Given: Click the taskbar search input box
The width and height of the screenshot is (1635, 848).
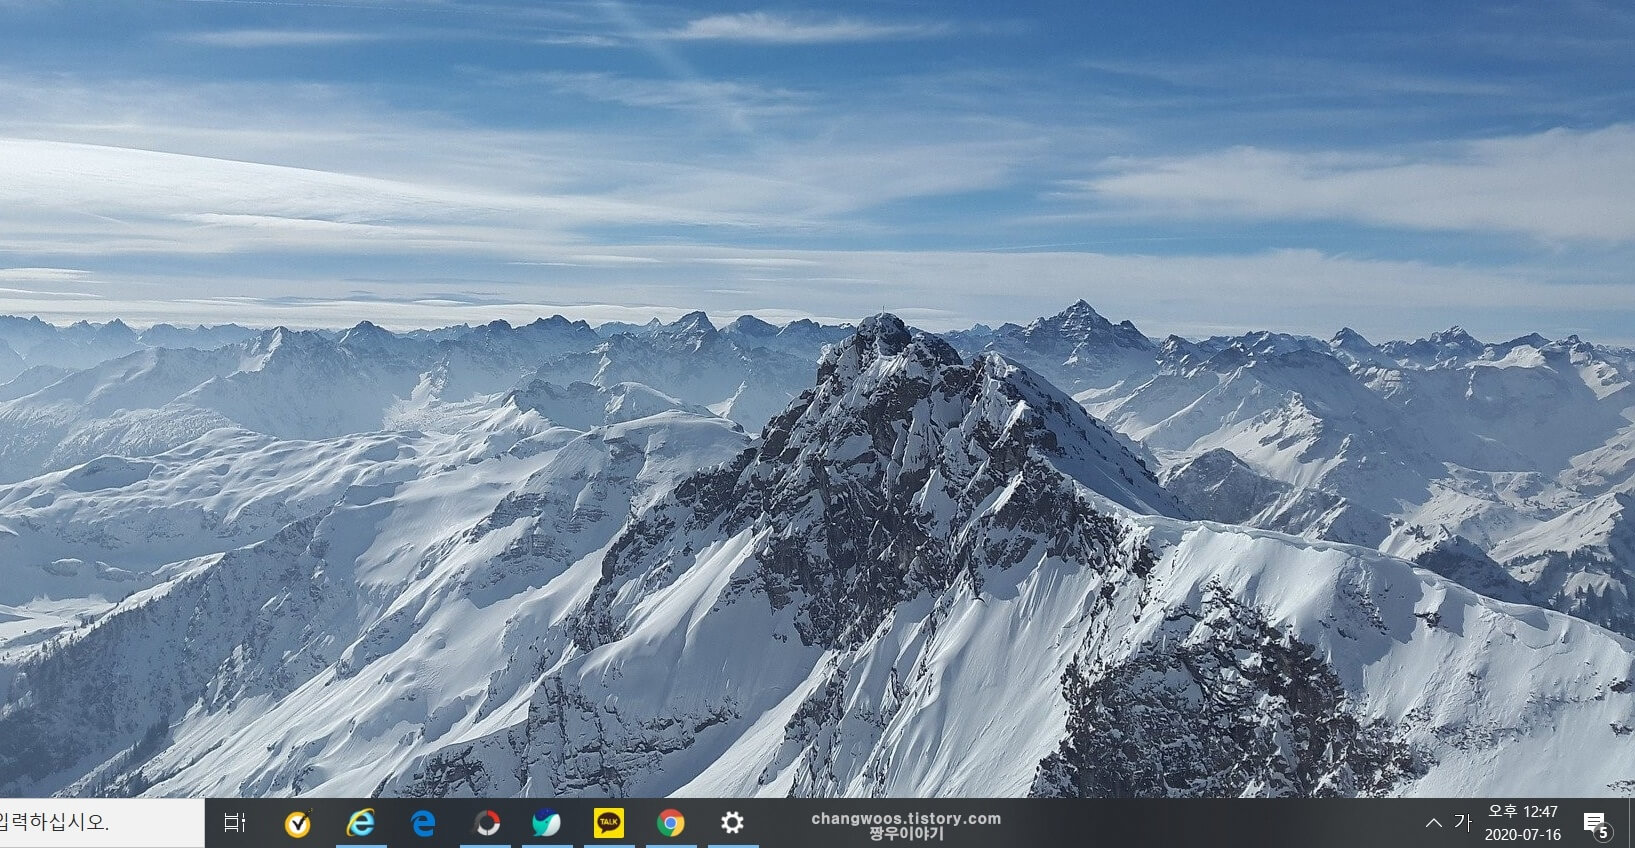Looking at the screenshot, I should click(101, 823).
